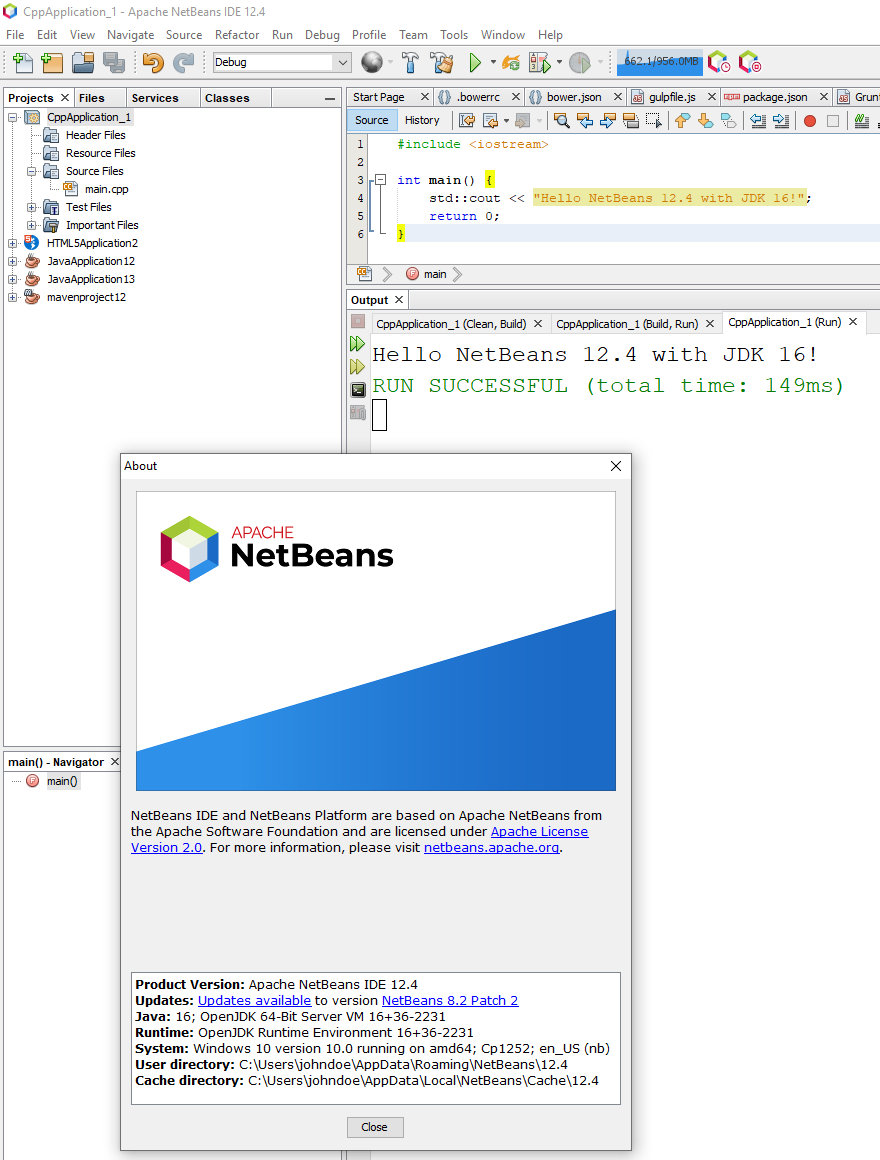Click the Open Project toolbar icon

[83, 63]
